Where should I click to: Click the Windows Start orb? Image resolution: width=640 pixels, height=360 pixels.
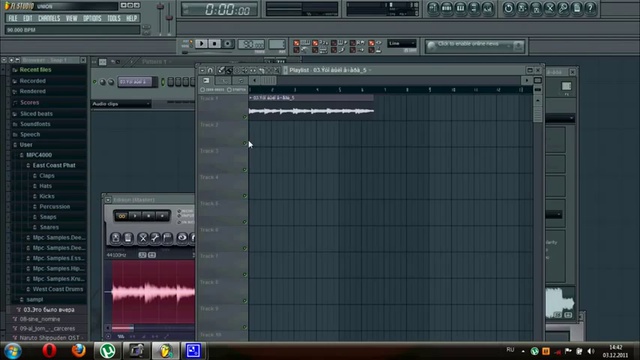point(13,351)
